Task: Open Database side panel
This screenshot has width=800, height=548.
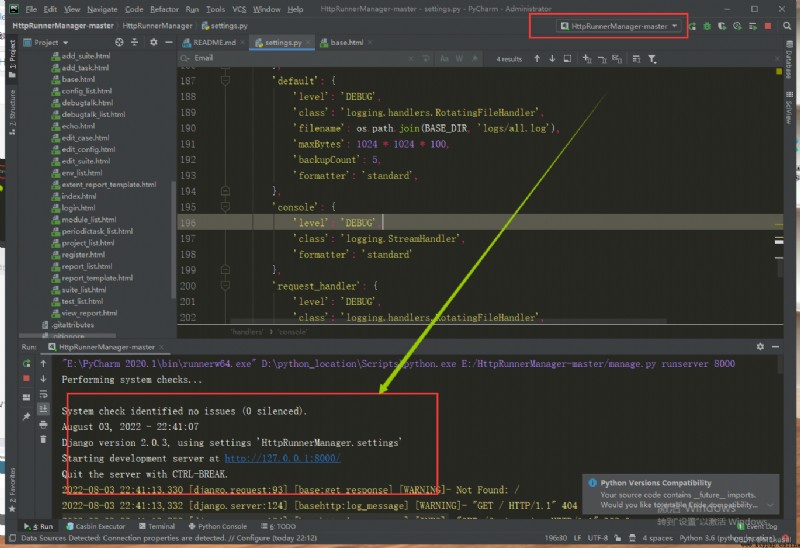Action: (x=789, y=60)
